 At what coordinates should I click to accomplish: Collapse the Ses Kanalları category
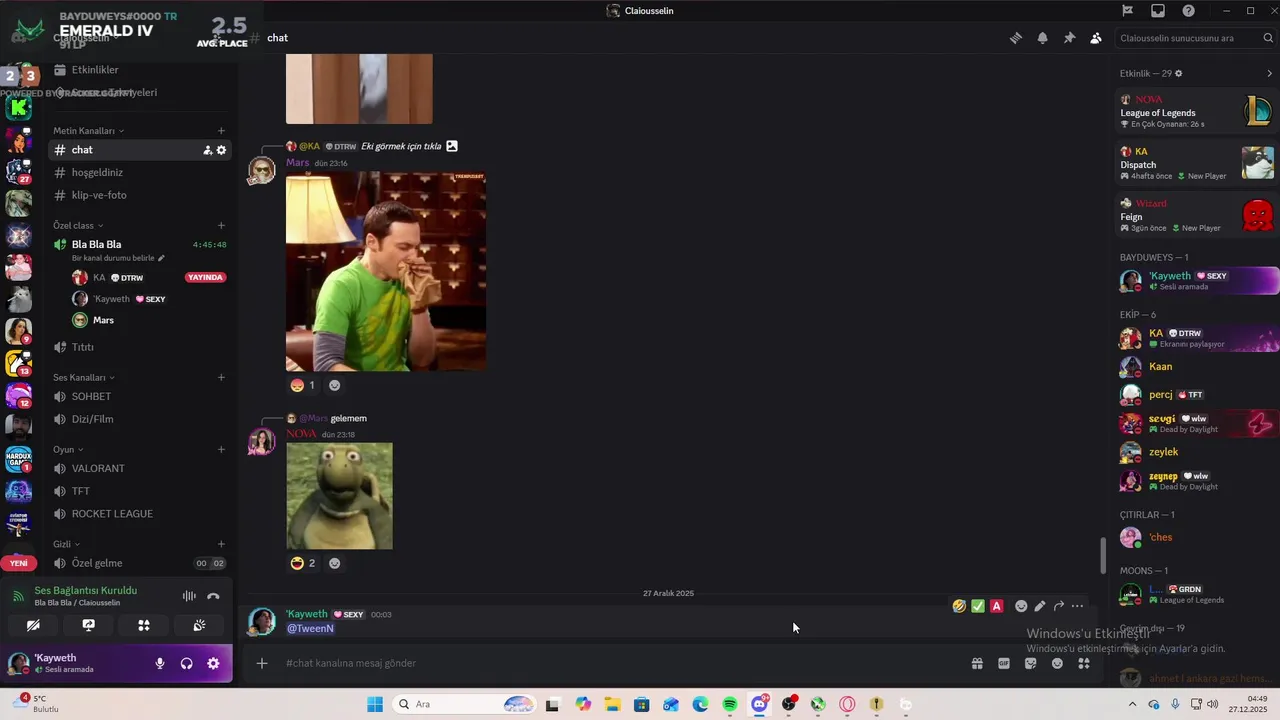tap(84, 378)
